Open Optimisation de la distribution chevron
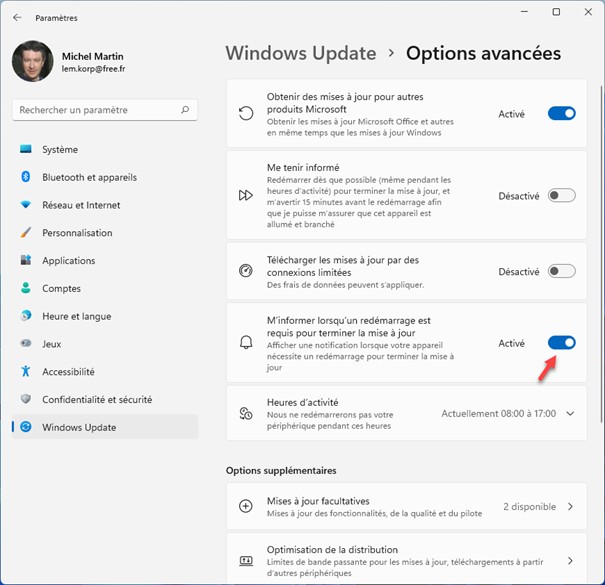 (570, 561)
